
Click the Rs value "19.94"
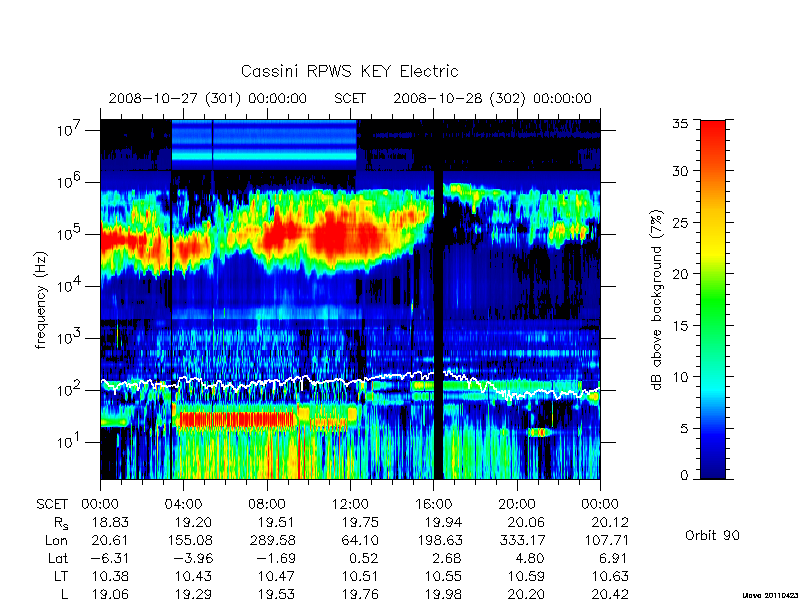(x=442, y=522)
